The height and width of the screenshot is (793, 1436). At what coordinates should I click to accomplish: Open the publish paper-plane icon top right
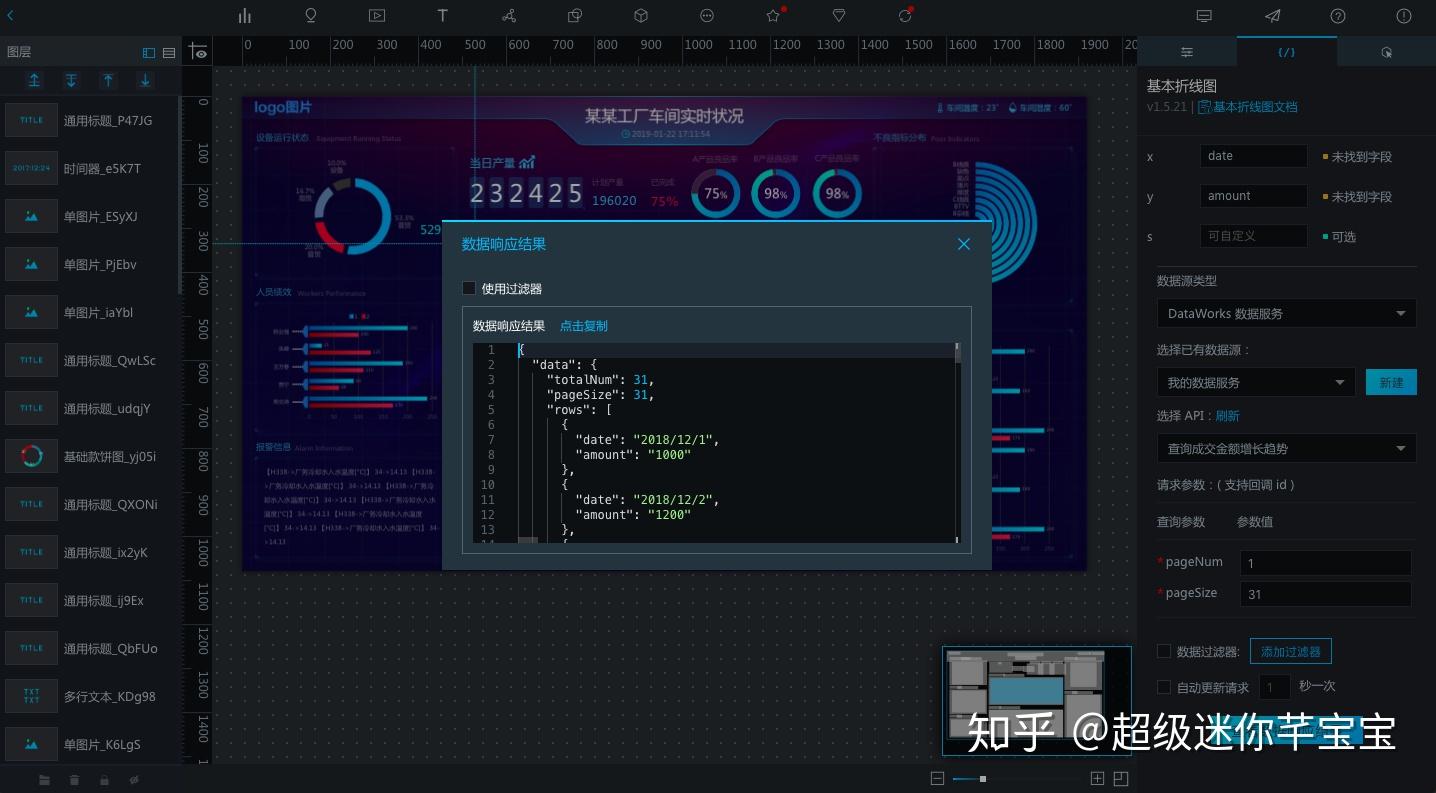coord(1272,16)
